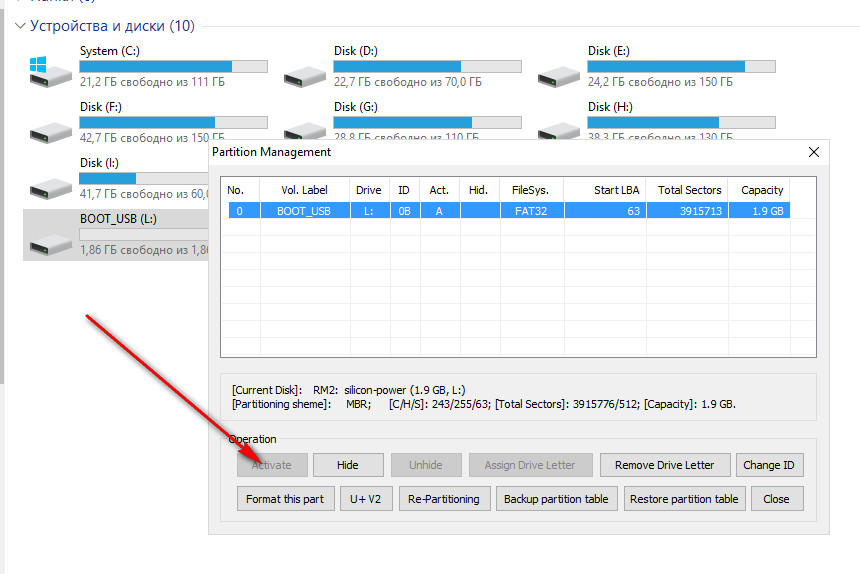Start Re-Partitioning of the disk

443,499
